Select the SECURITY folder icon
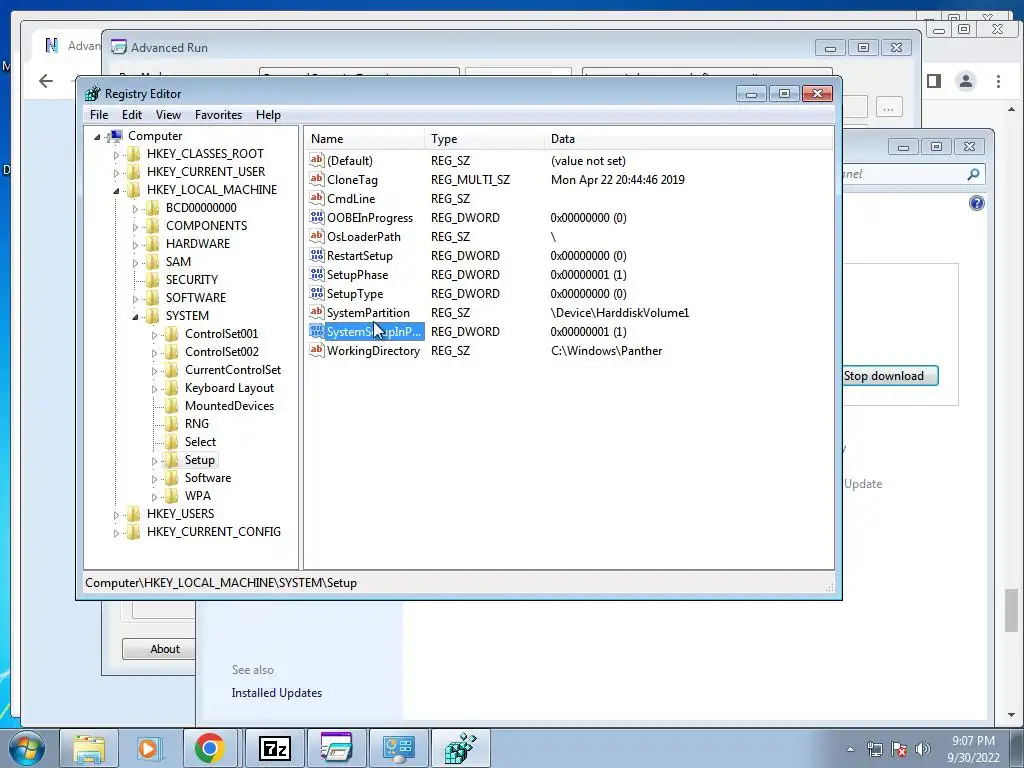Screen dimensions: 1024x768 point(152,280)
